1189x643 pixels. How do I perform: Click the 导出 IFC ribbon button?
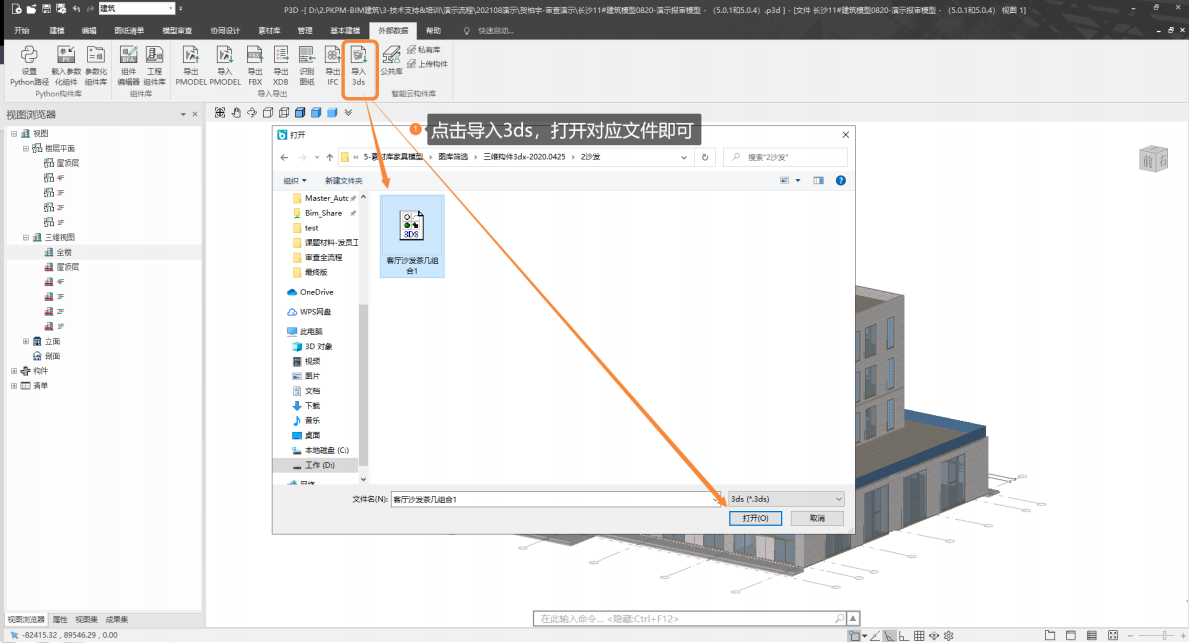click(332, 65)
